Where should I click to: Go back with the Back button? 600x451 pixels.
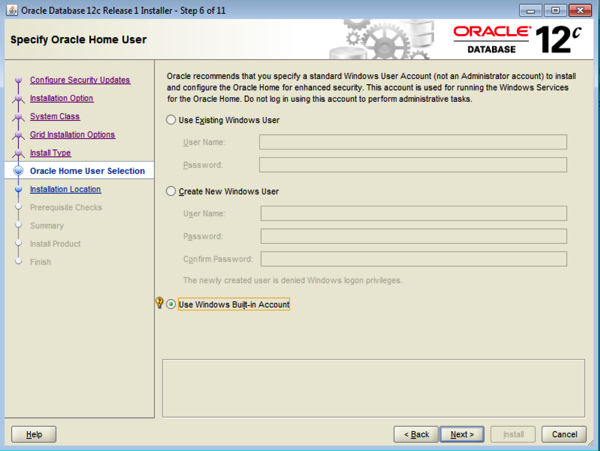click(416, 434)
